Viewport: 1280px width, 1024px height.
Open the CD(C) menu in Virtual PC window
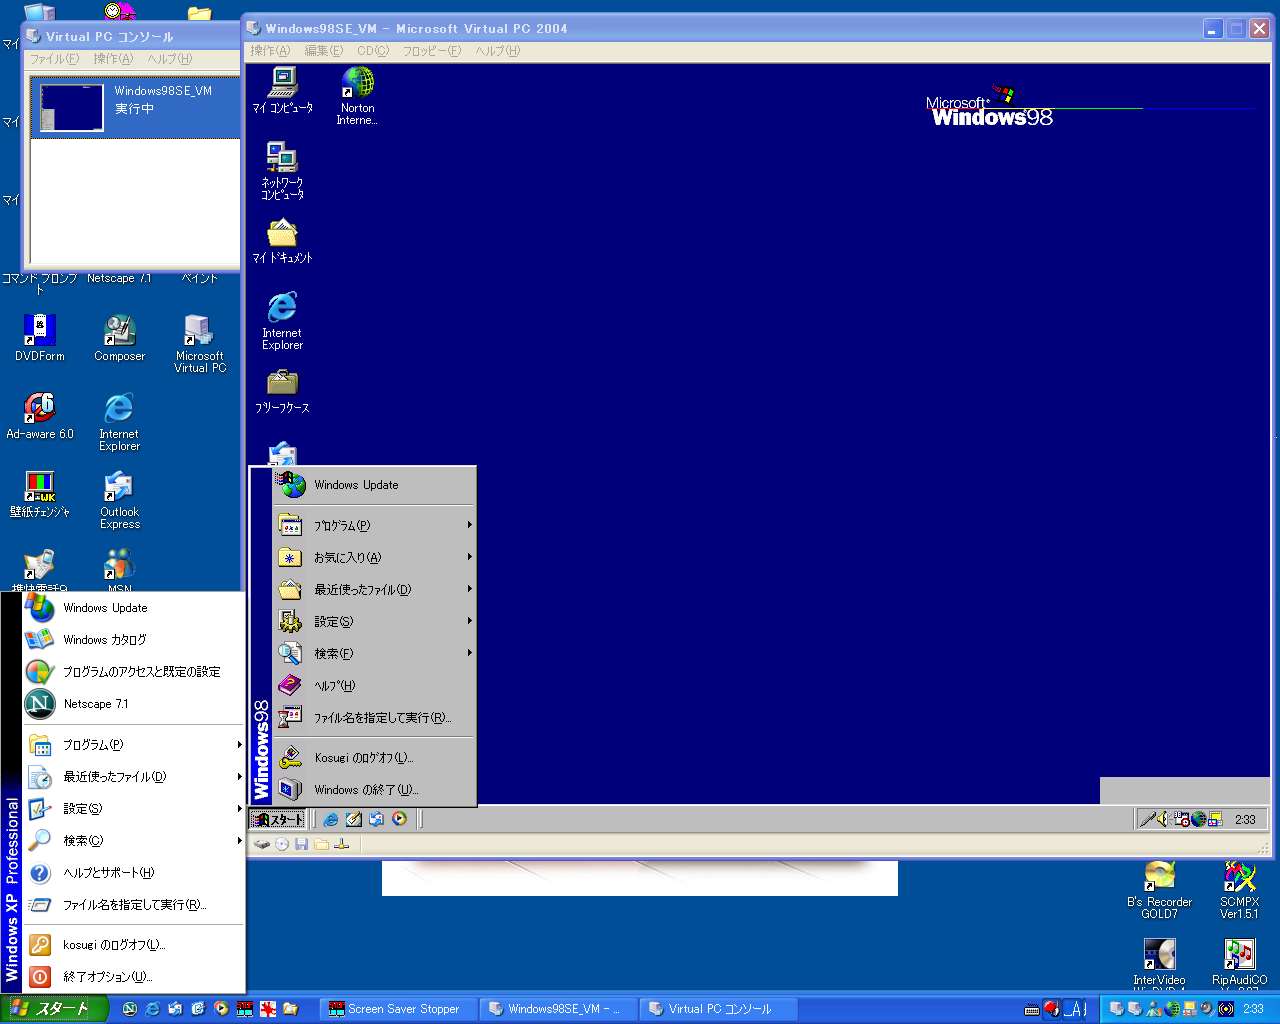point(373,51)
